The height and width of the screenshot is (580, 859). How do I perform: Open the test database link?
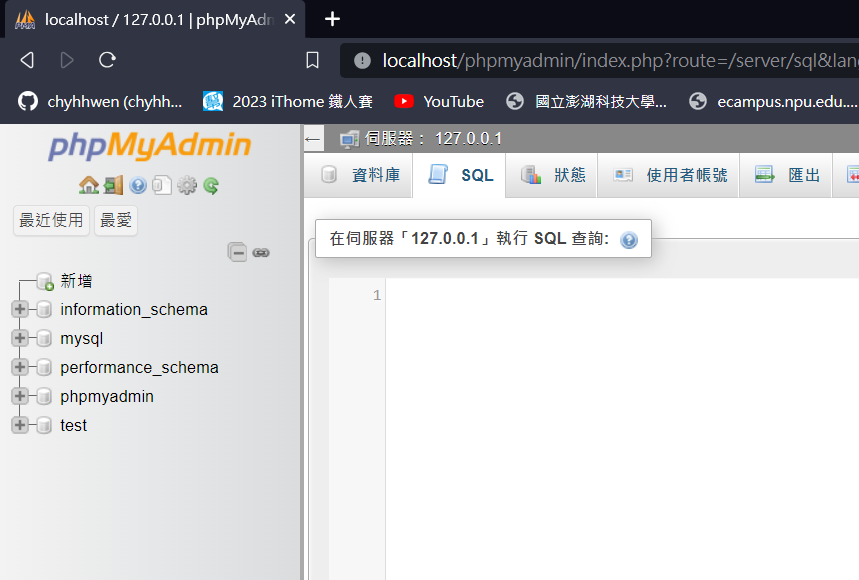(73, 426)
